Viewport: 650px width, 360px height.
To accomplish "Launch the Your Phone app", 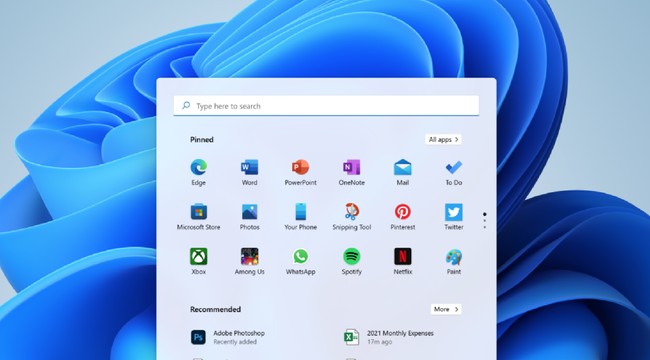I will 301,212.
